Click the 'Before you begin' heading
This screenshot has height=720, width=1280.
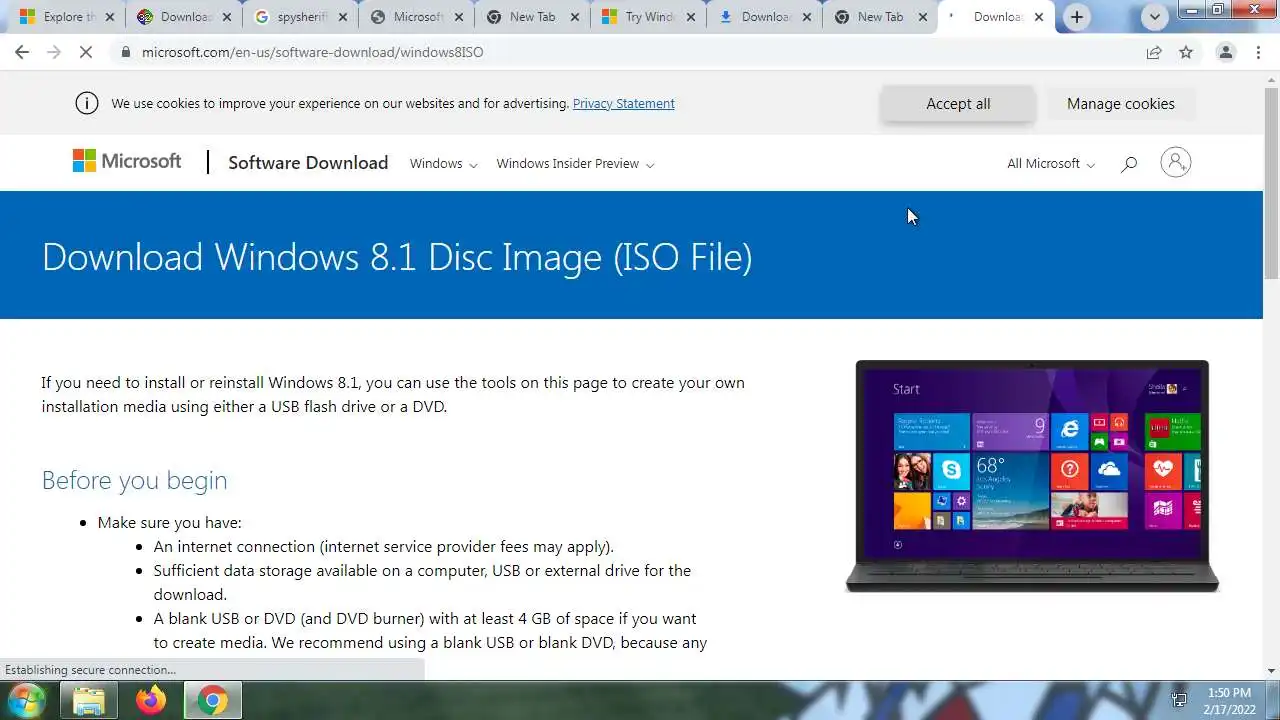coord(134,480)
